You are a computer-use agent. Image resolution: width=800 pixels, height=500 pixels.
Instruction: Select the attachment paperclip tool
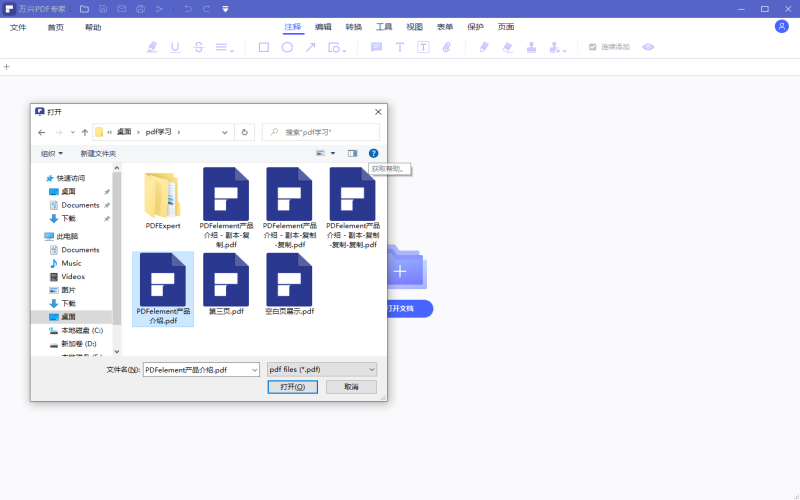click(447, 47)
